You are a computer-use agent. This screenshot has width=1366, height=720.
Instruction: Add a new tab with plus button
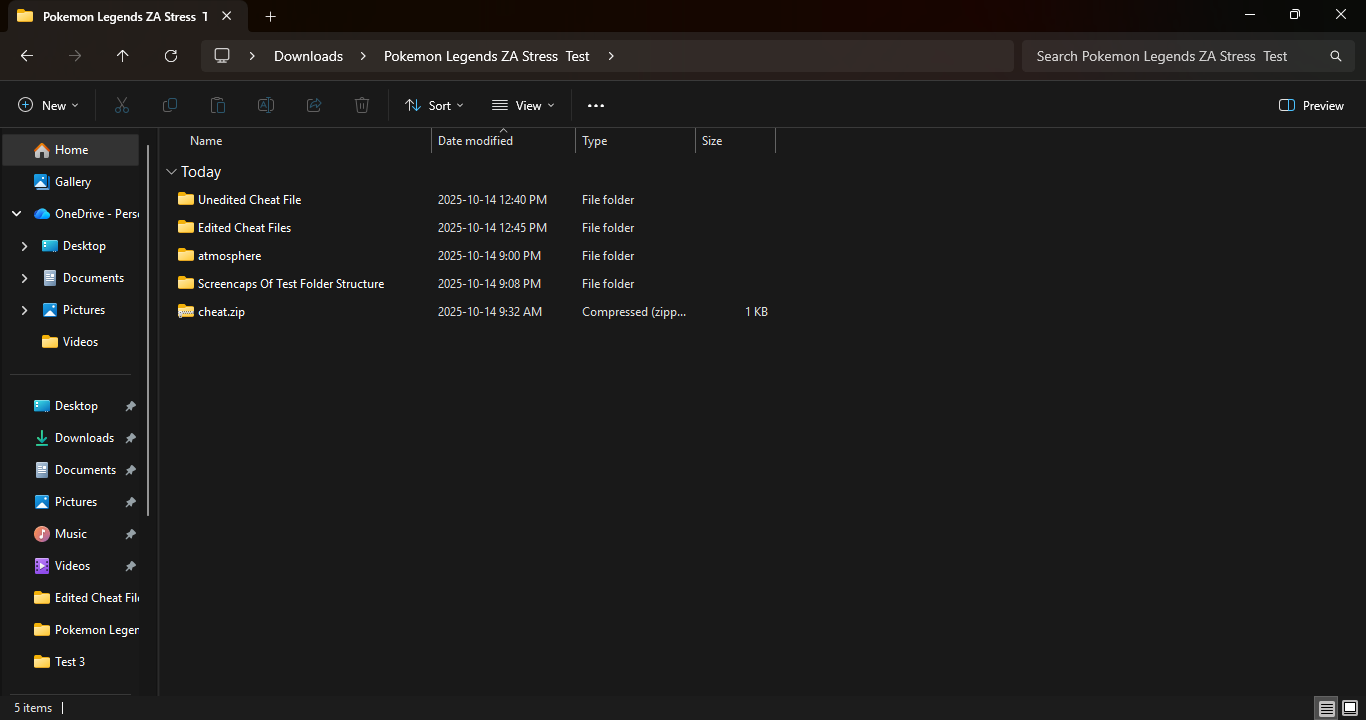click(x=270, y=16)
